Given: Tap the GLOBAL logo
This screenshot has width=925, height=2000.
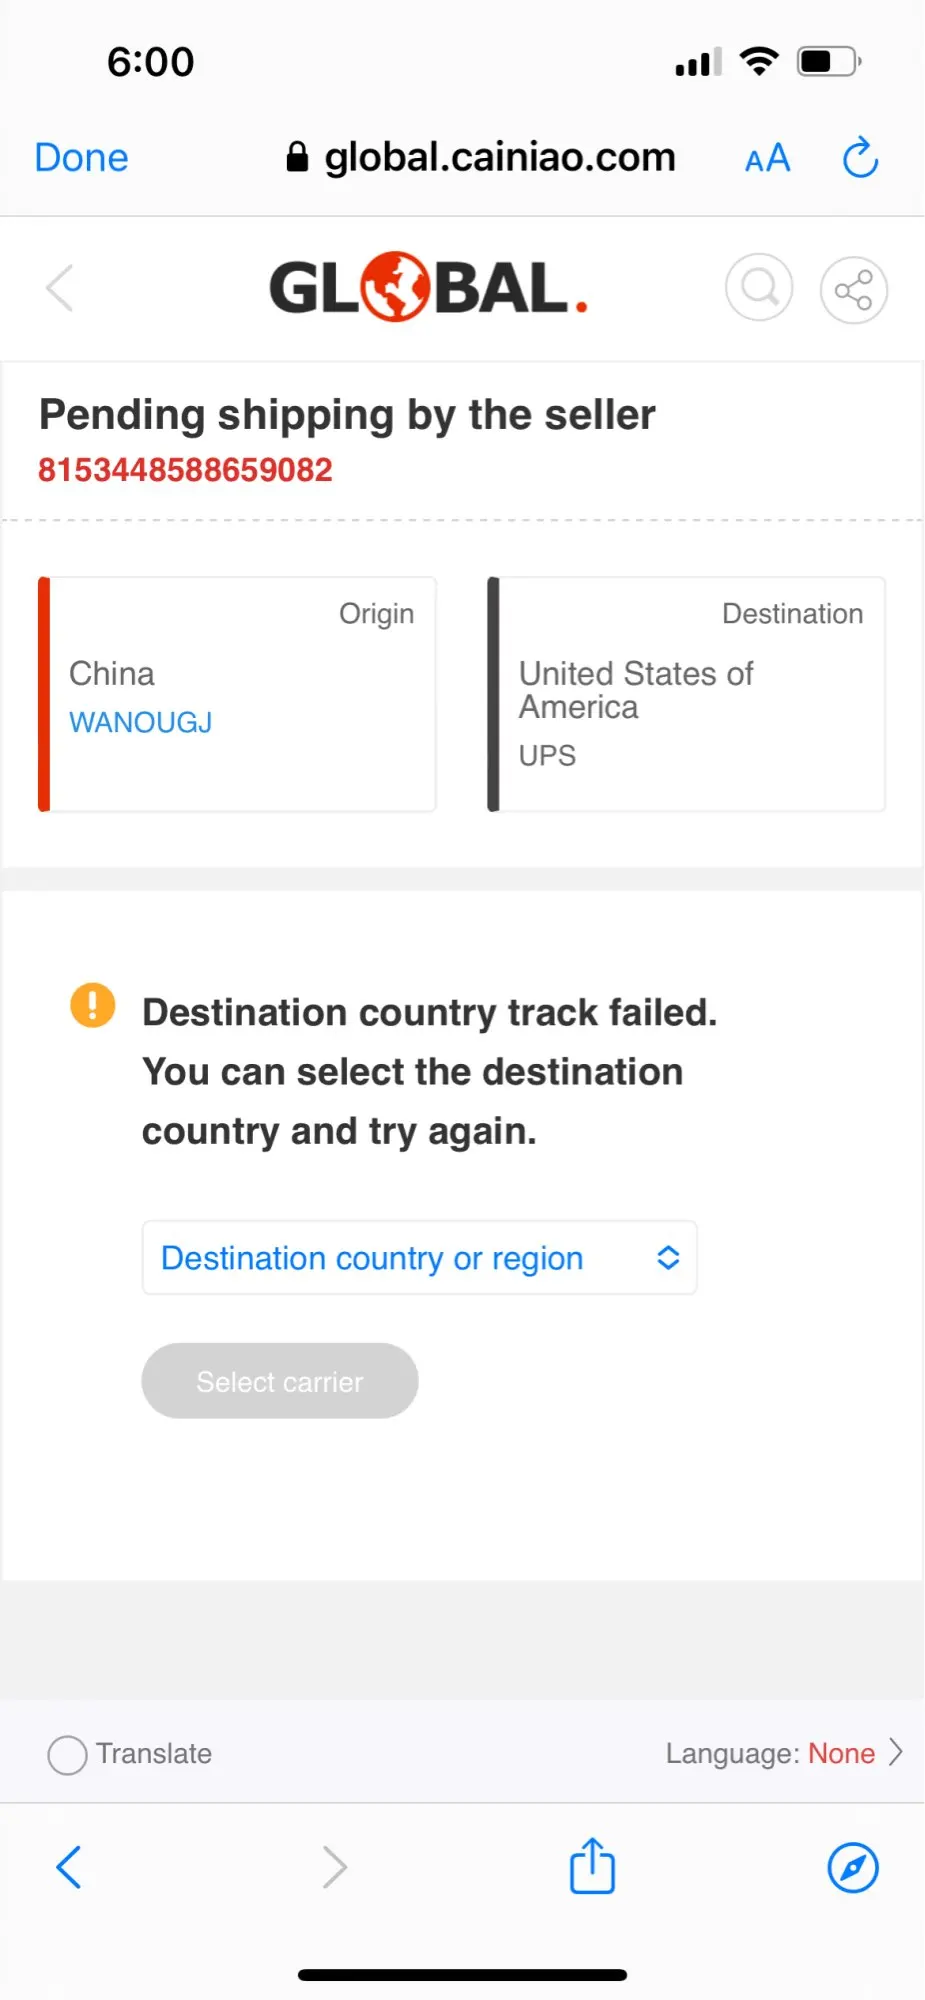Looking at the screenshot, I should [427, 288].
